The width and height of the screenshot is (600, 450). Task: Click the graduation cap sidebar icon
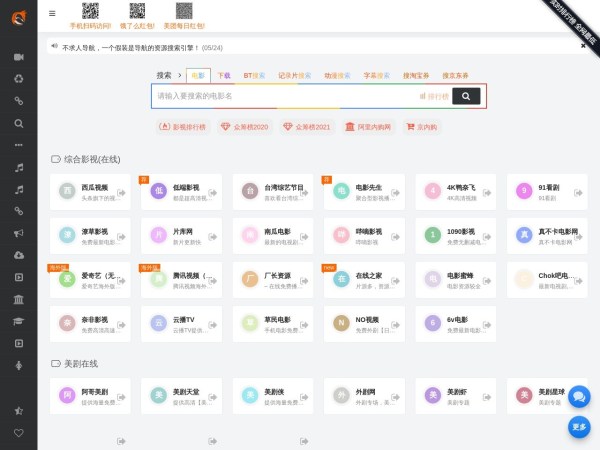click(x=19, y=321)
